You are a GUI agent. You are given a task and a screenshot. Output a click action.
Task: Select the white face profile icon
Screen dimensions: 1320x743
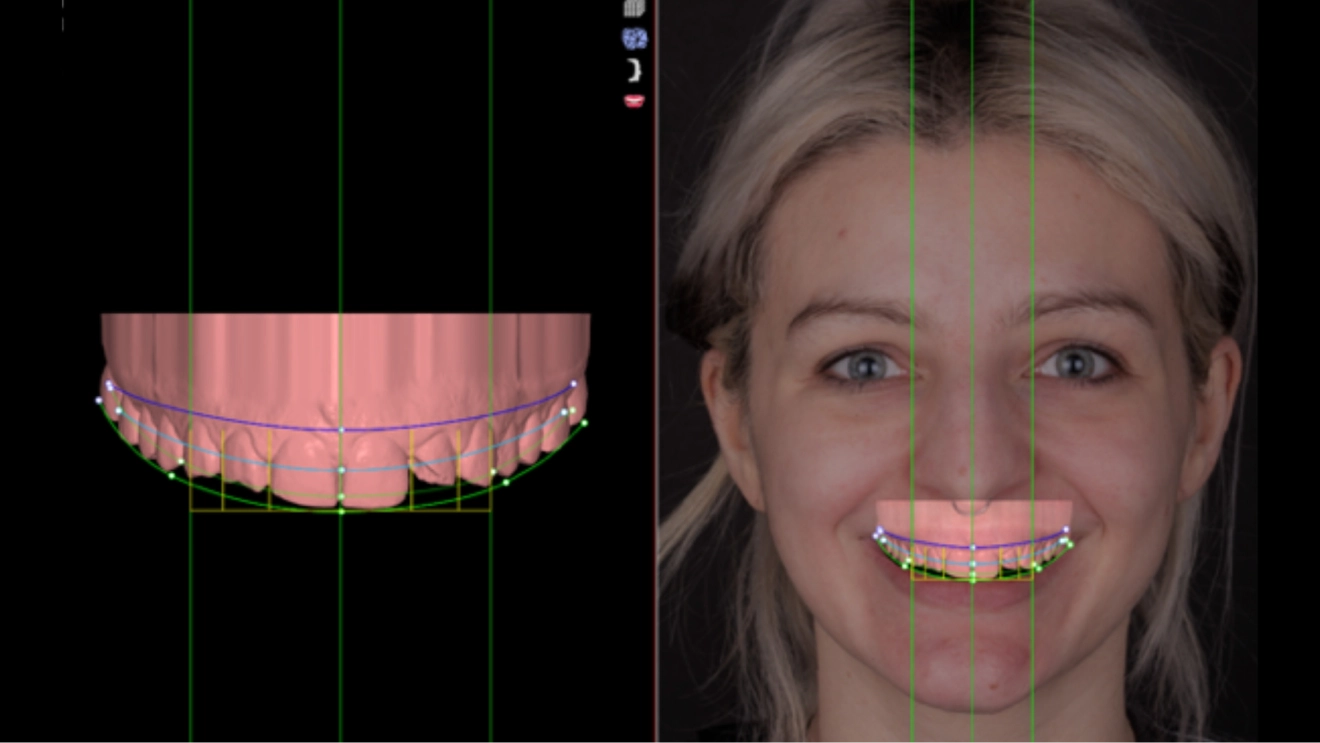click(634, 70)
